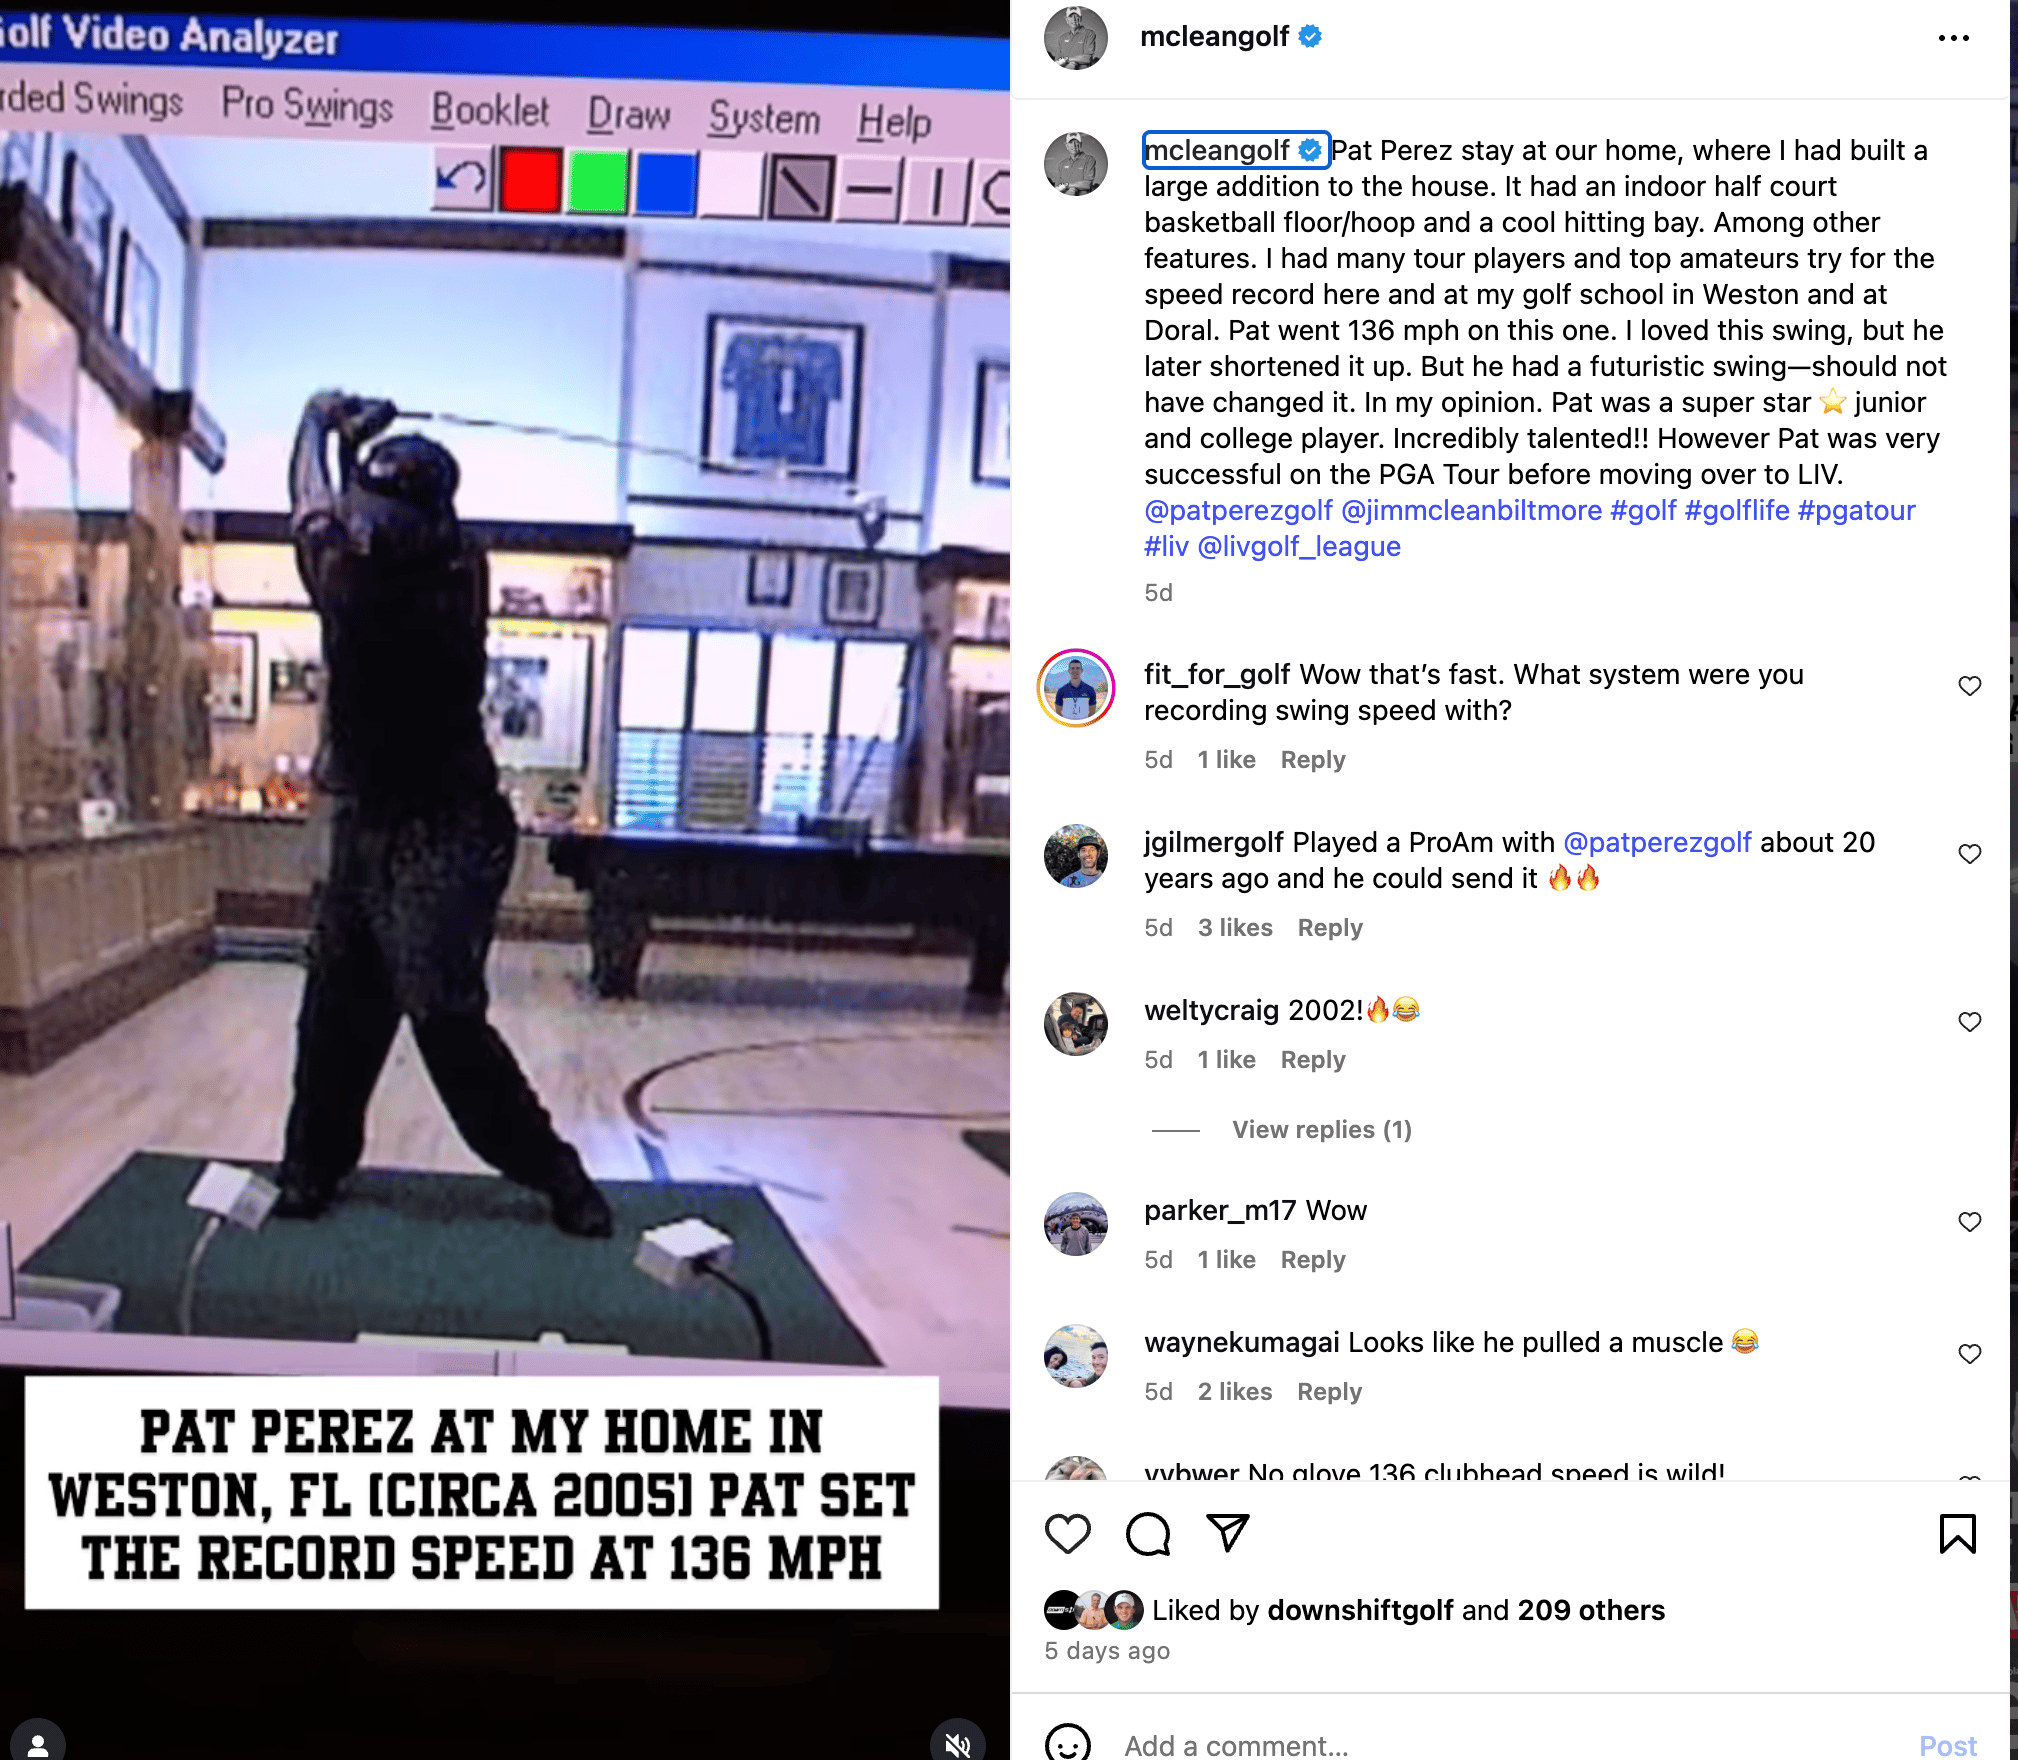Open the @livgolf_league mention link
This screenshot has height=1760, width=2018.
[x=1298, y=546]
